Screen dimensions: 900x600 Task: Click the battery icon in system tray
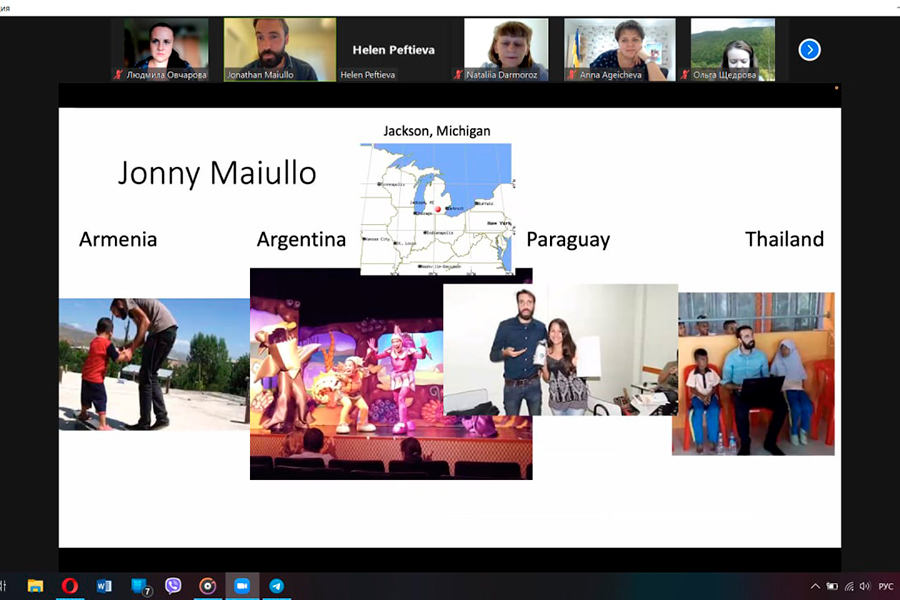(x=832, y=586)
